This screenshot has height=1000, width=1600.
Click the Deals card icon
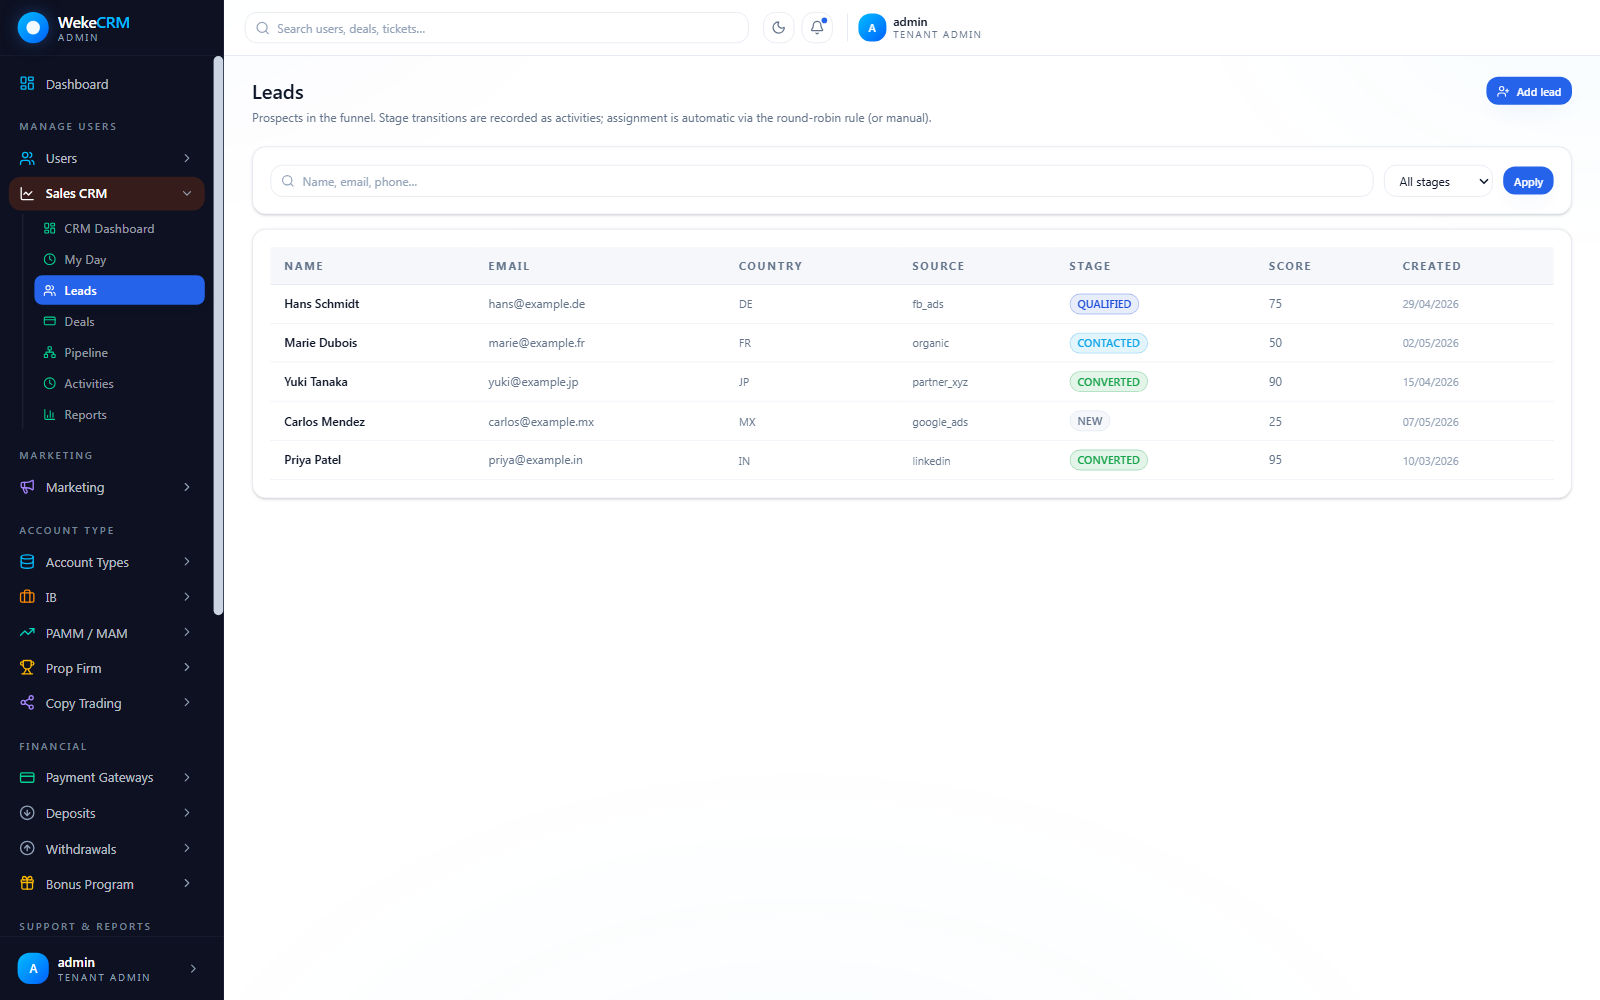point(50,322)
